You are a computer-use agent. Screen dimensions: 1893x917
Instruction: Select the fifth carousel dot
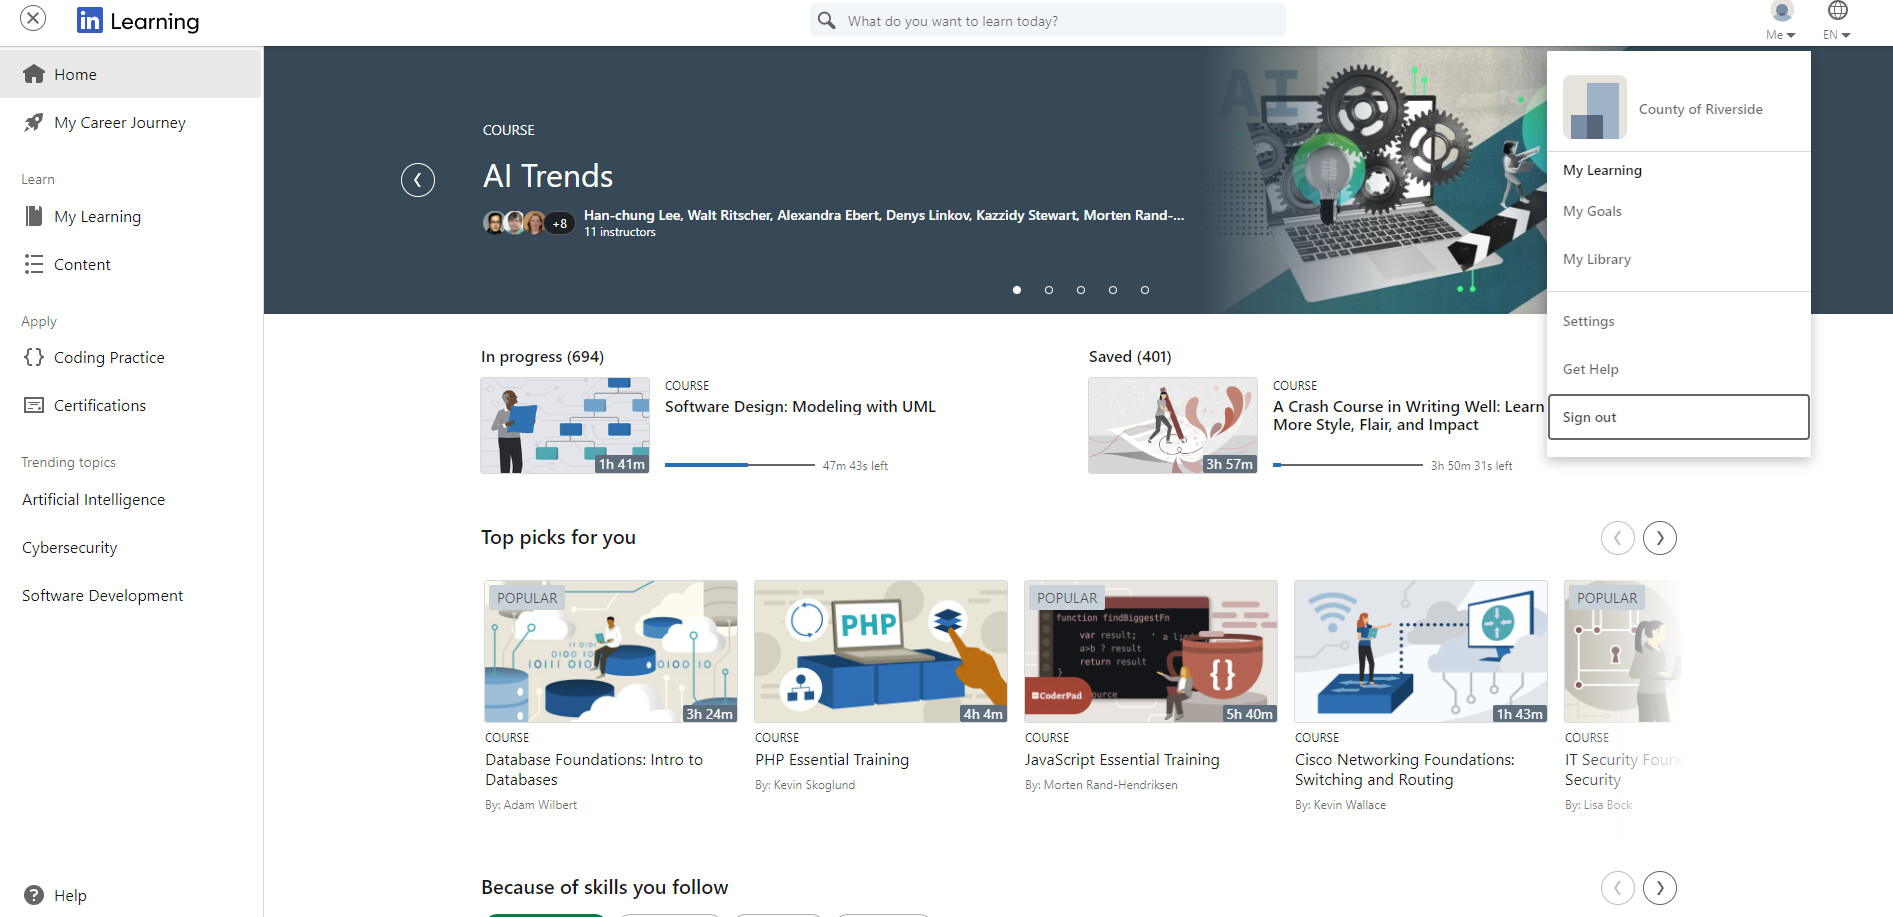[x=1145, y=290]
